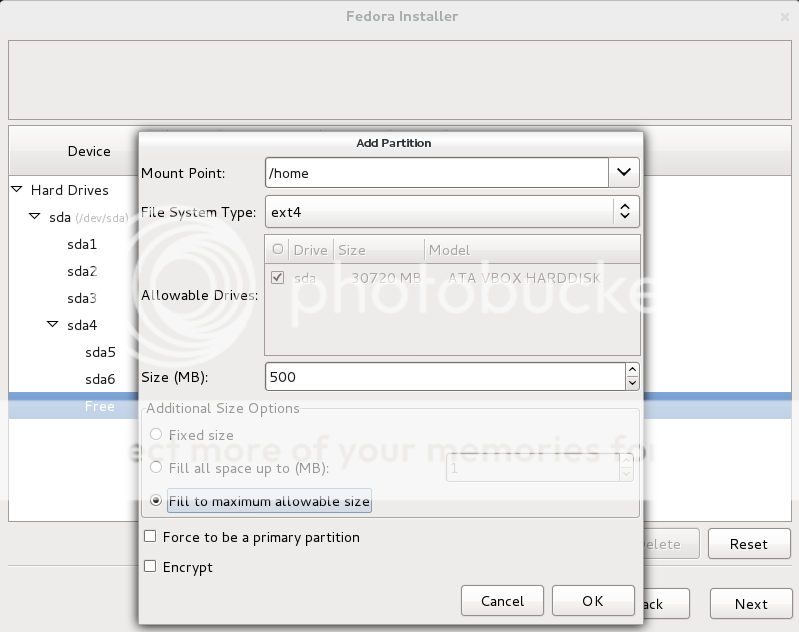Select the Fixed size radio button

pyautogui.click(x=156, y=434)
